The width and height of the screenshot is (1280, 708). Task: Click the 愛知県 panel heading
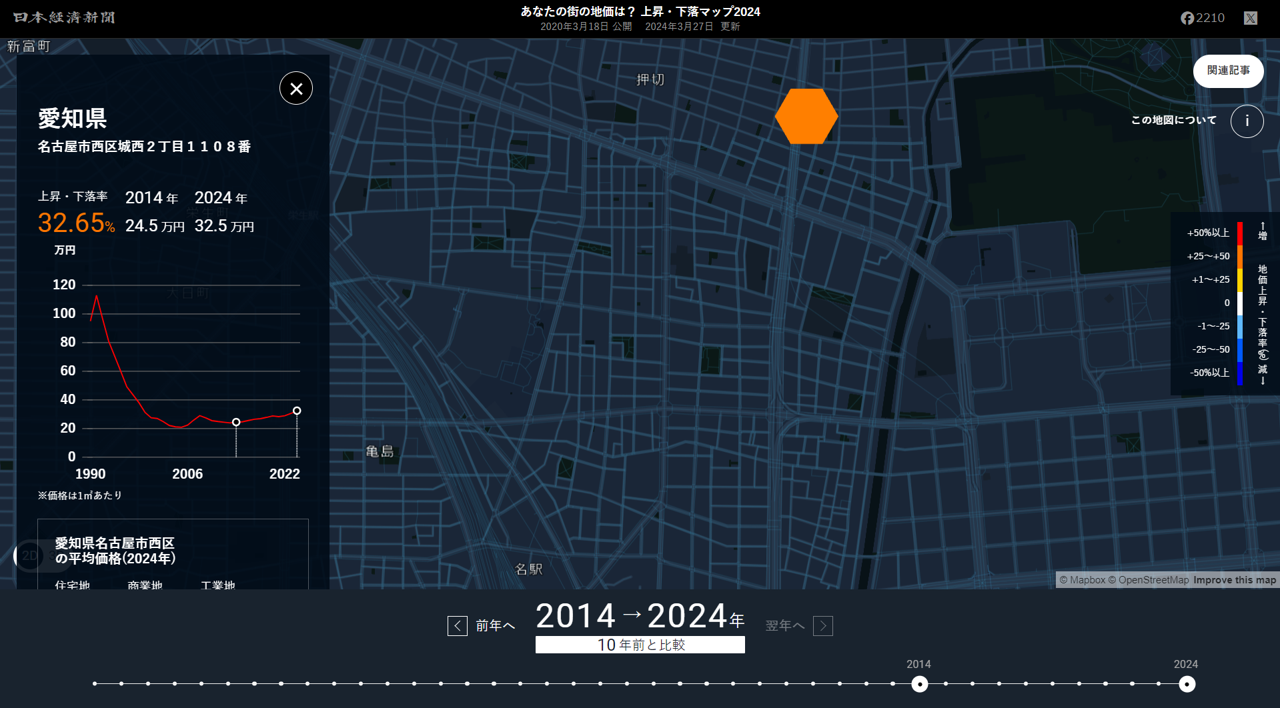(x=72, y=118)
